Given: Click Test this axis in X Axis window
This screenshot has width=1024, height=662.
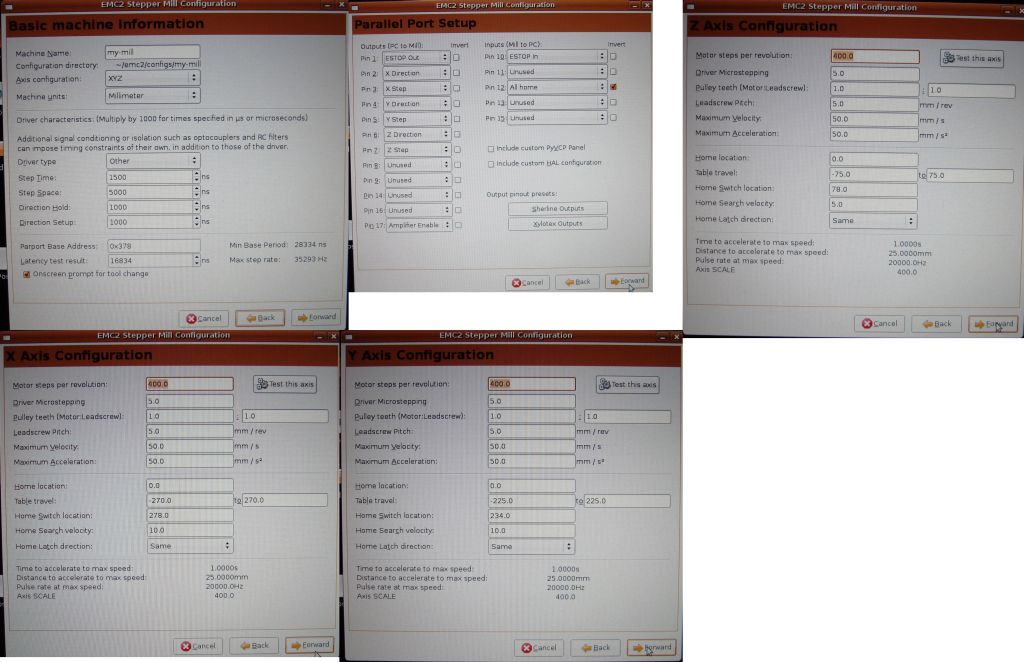Looking at the screenshot, I should click(x=285, y=384).
